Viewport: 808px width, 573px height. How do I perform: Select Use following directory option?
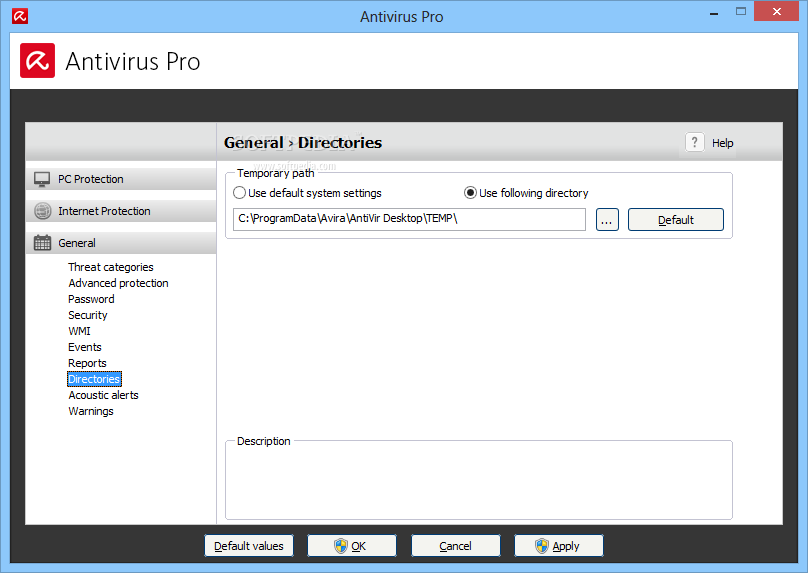[x=526, y=193]
